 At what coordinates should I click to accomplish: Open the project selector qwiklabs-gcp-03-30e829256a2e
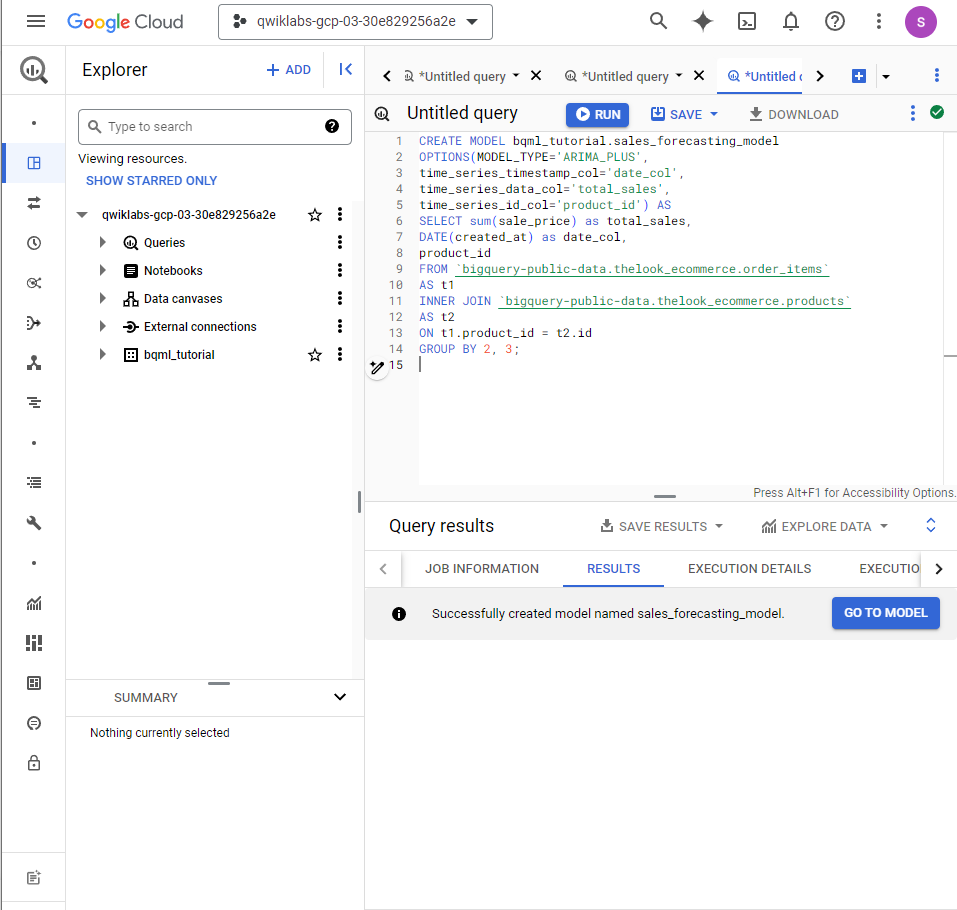pyautogui.click(x=355, y=22)
